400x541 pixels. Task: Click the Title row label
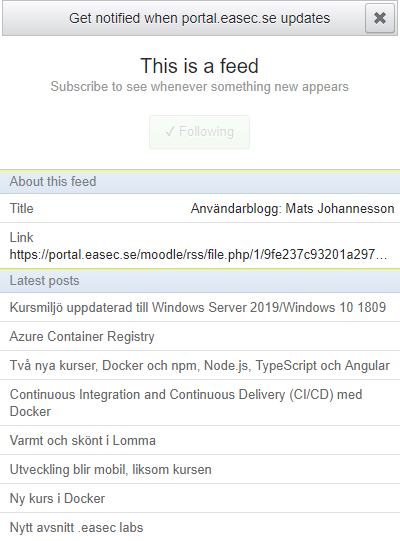(21, 208)
